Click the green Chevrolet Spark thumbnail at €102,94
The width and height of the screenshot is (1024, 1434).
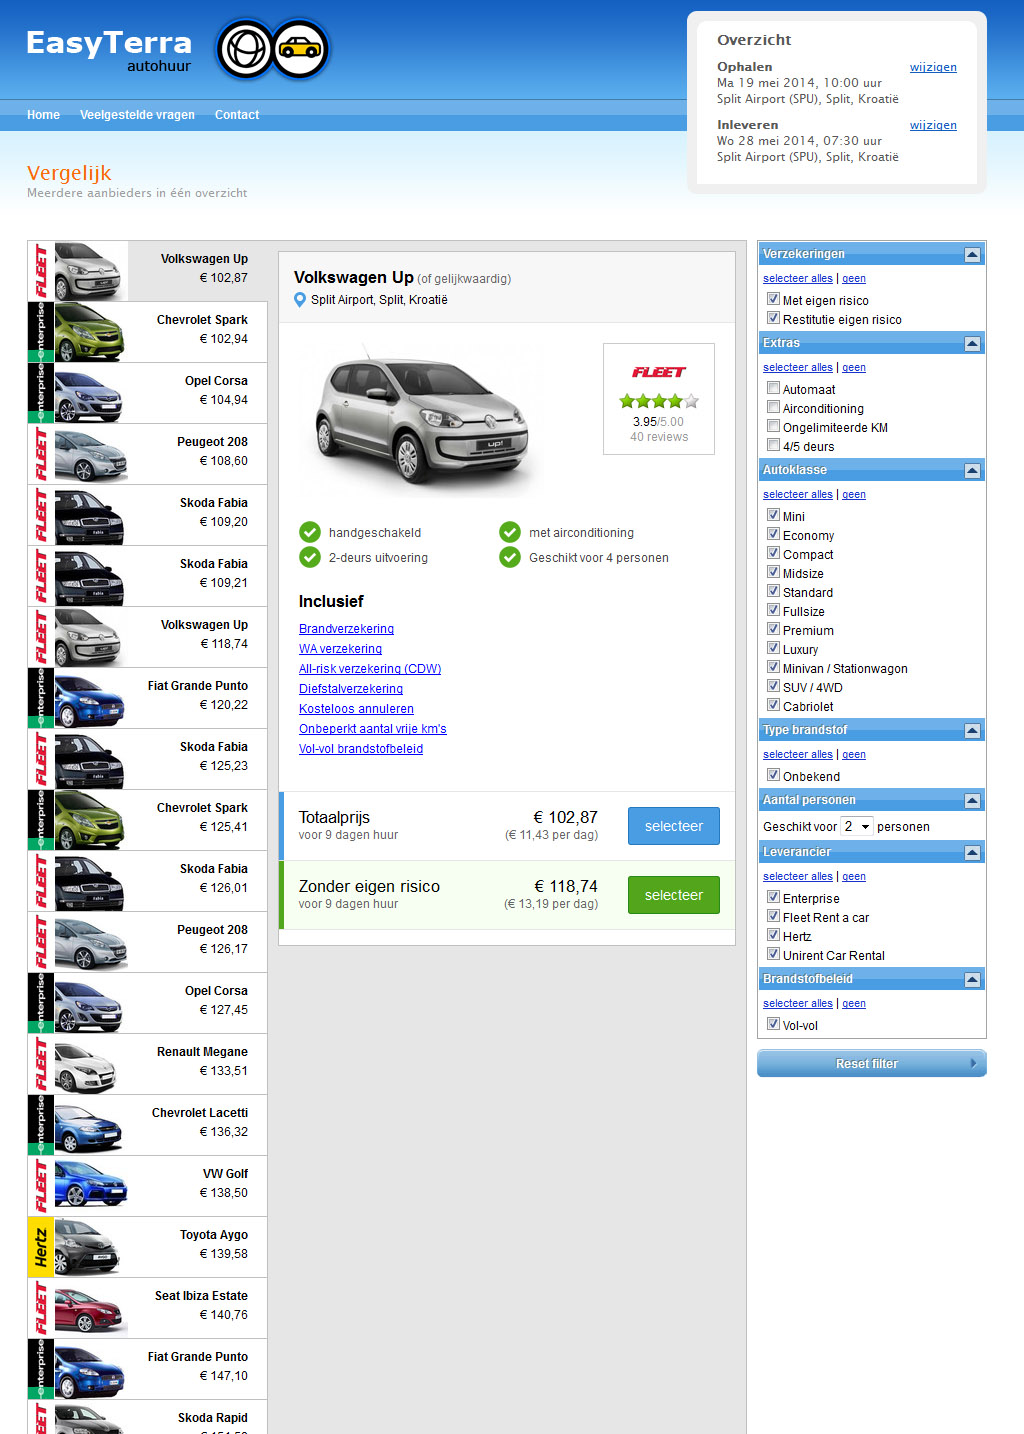point(89,332)
